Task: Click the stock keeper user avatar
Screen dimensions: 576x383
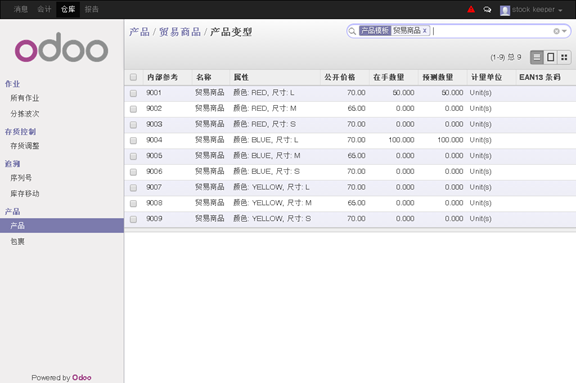Action: pyautogui.click(x=505, y=10)
